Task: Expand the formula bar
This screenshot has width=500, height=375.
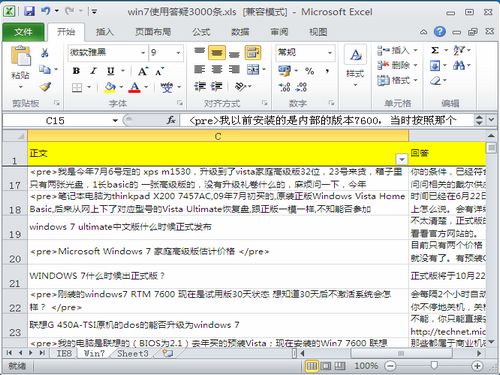Action: click(x=491, y=120)
